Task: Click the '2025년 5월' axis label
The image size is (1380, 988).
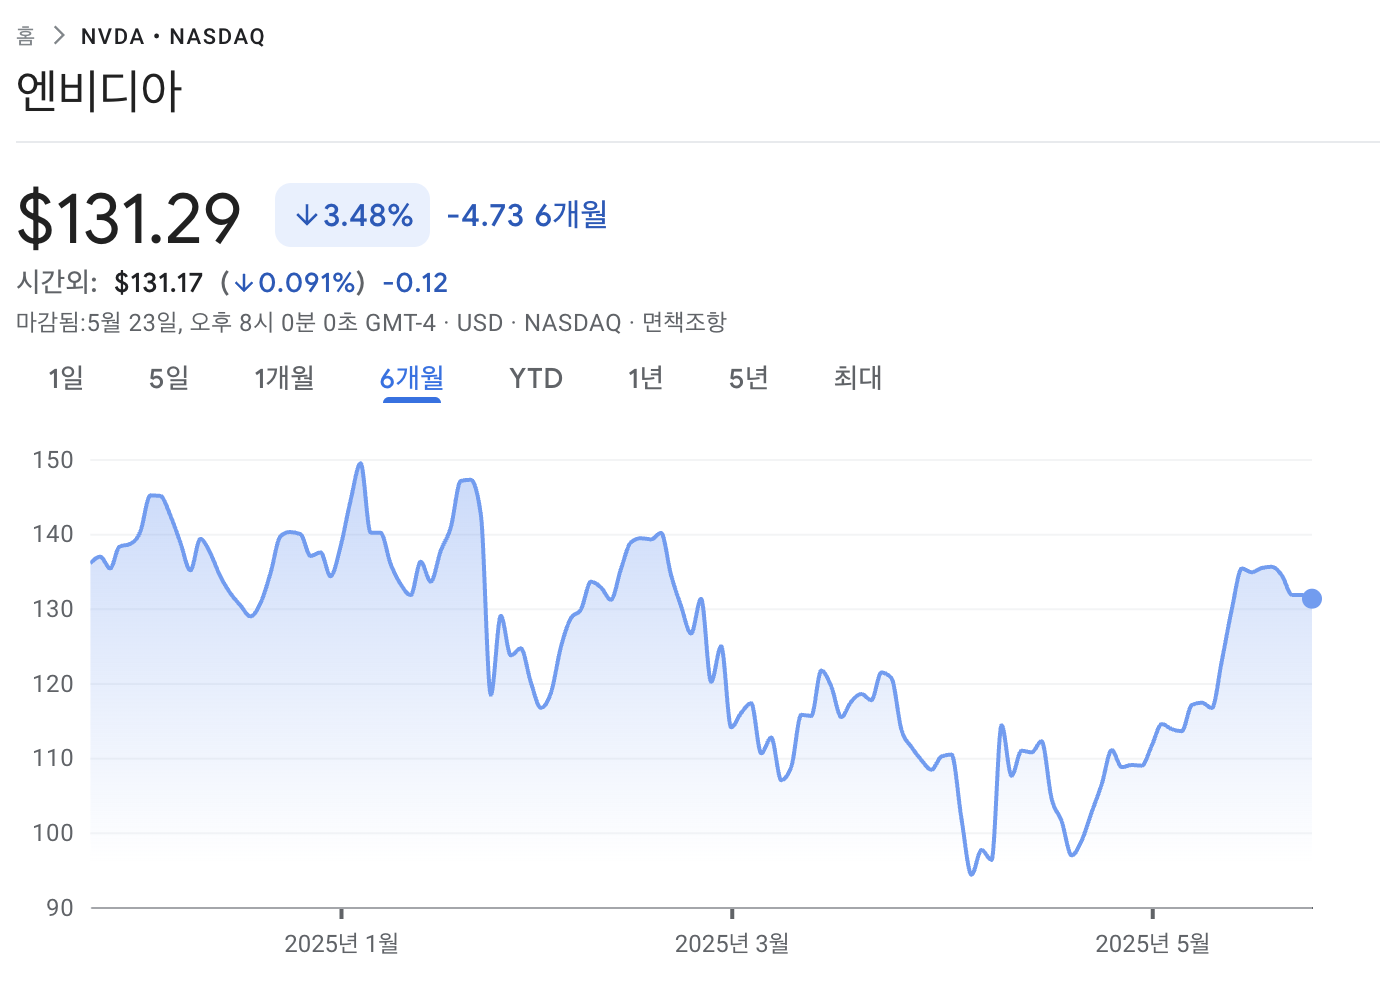Action: [1153, 943]
